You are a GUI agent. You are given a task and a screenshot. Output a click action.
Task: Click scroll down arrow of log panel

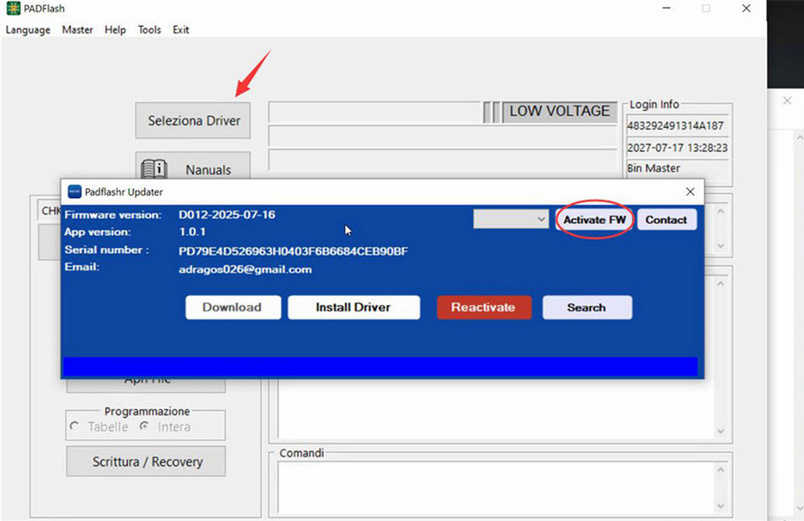click(720, 431)
